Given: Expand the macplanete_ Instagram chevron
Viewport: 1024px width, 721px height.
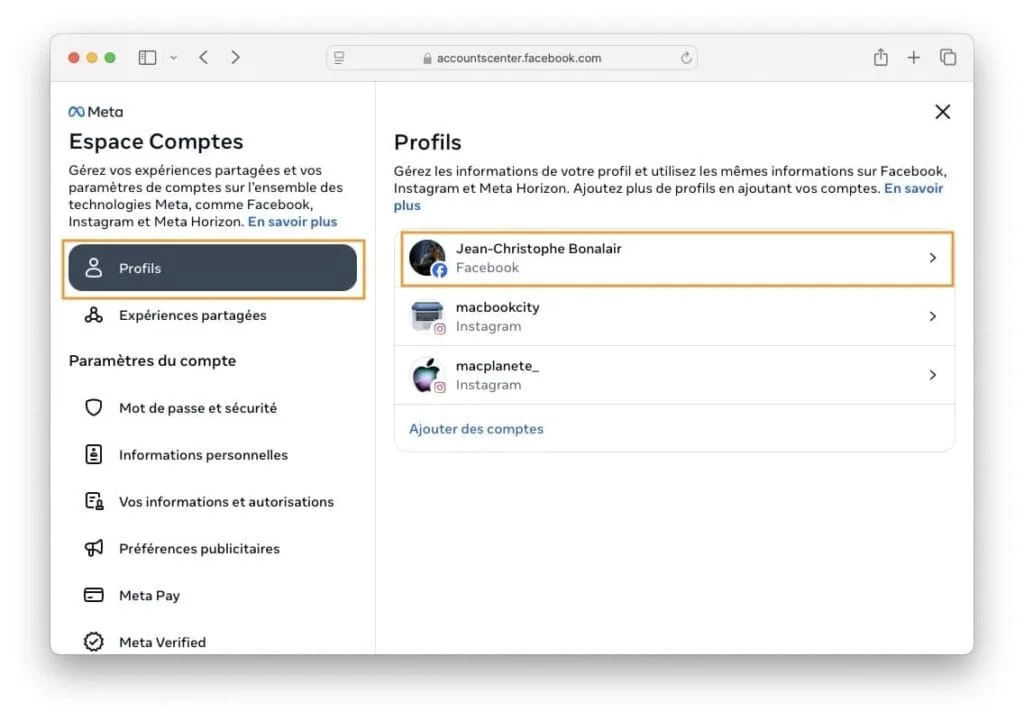Looking at the screenshot, I should click(932, 375).
